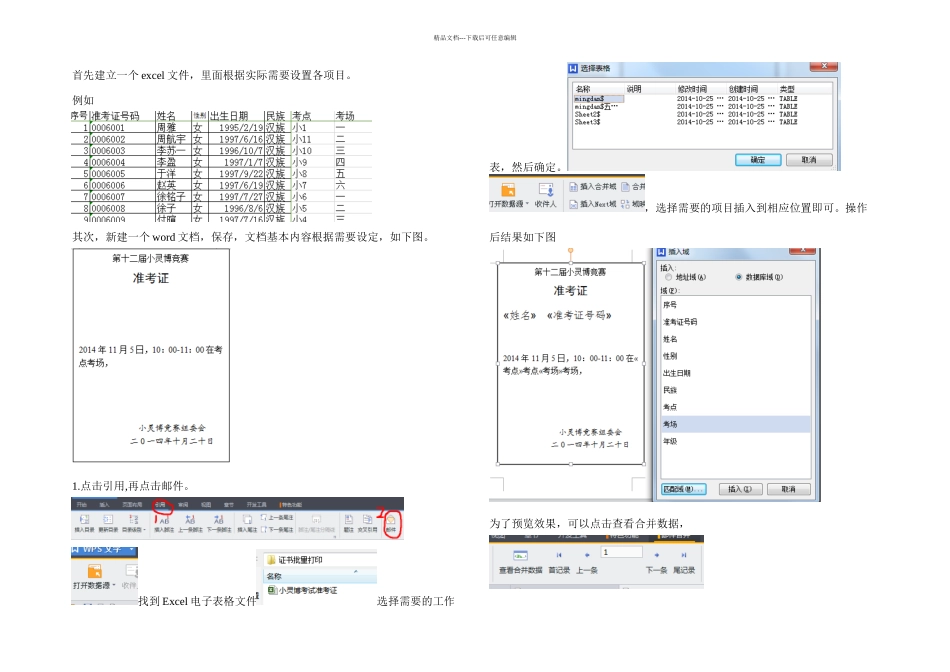Click 下一条尾注 (Next endnote) in ribbon
The width and height of the screenshot is (950, 672).
pos(277,529)
